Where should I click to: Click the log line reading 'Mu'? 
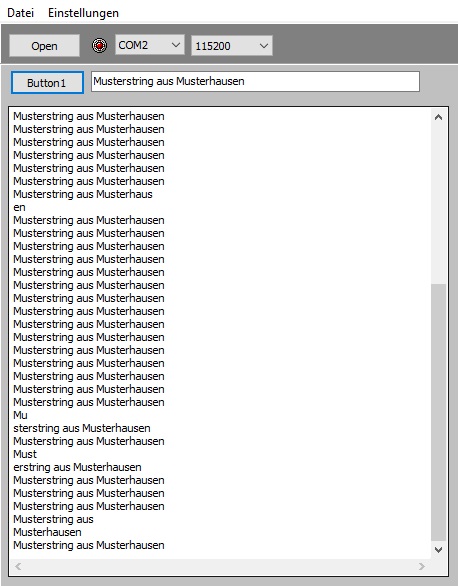[20, 415]
